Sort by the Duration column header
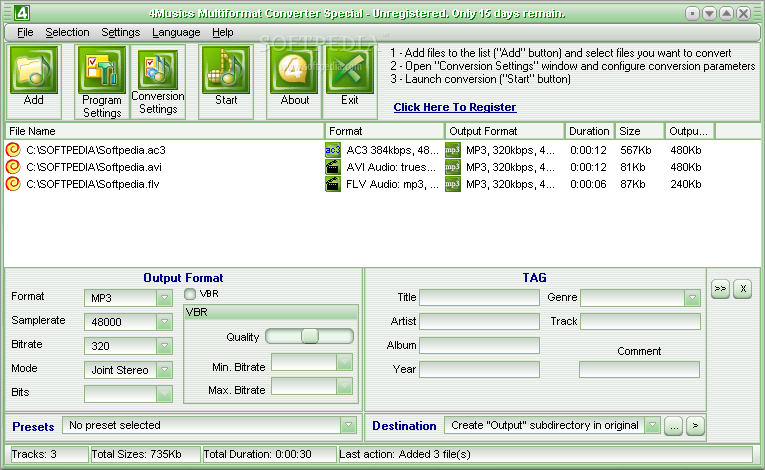Screen dimensions: 765x470 pyautogui.click(x=590, y=131)
